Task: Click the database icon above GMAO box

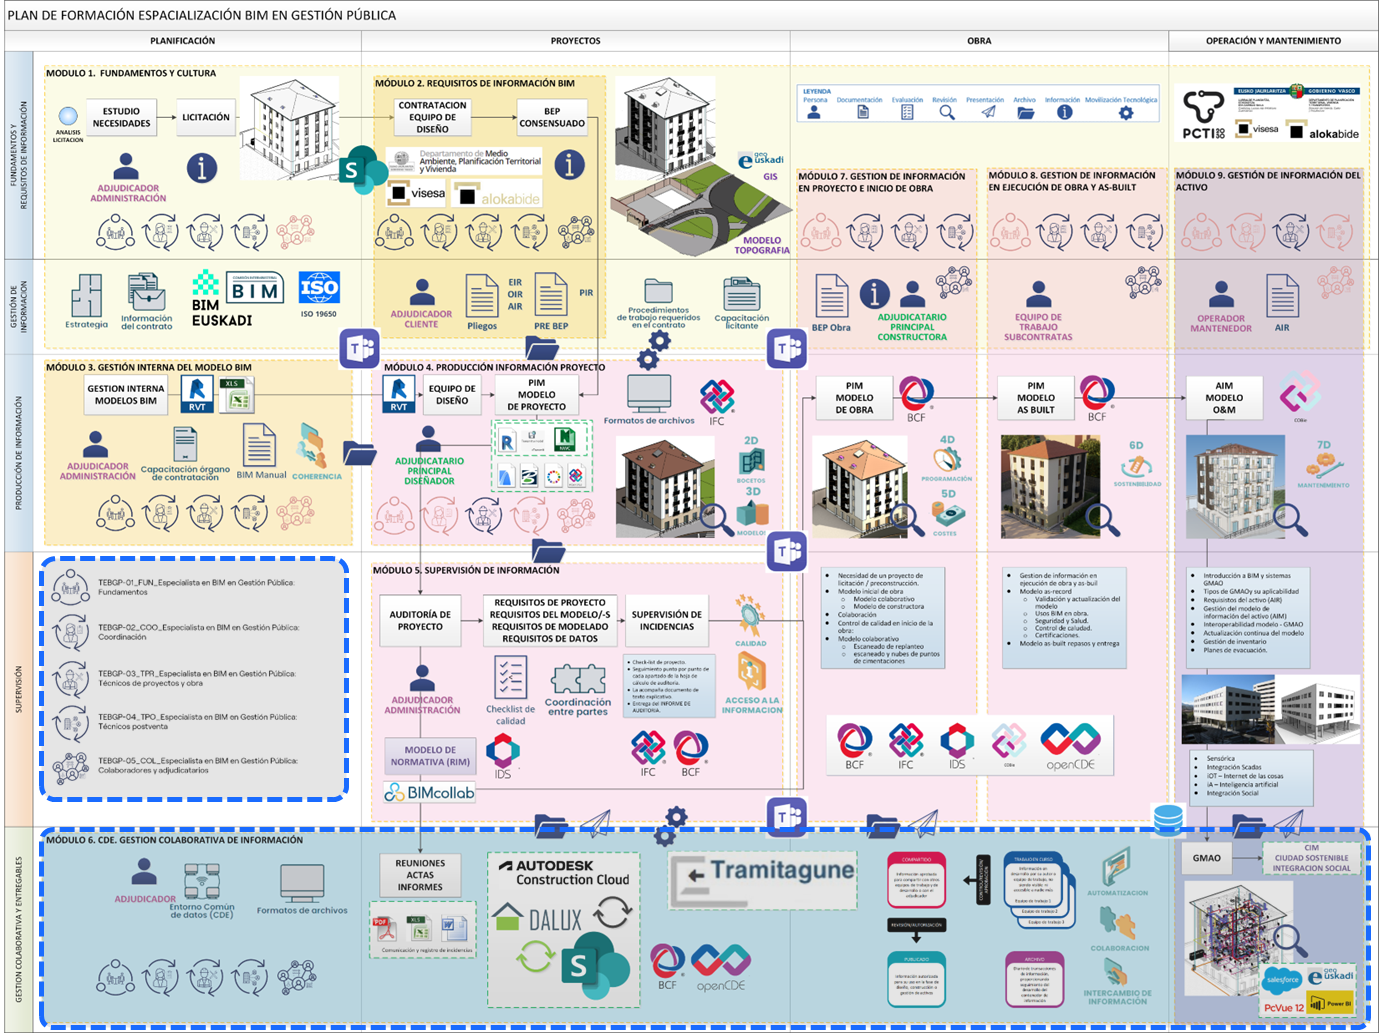Action: (x=1168, y=820)
